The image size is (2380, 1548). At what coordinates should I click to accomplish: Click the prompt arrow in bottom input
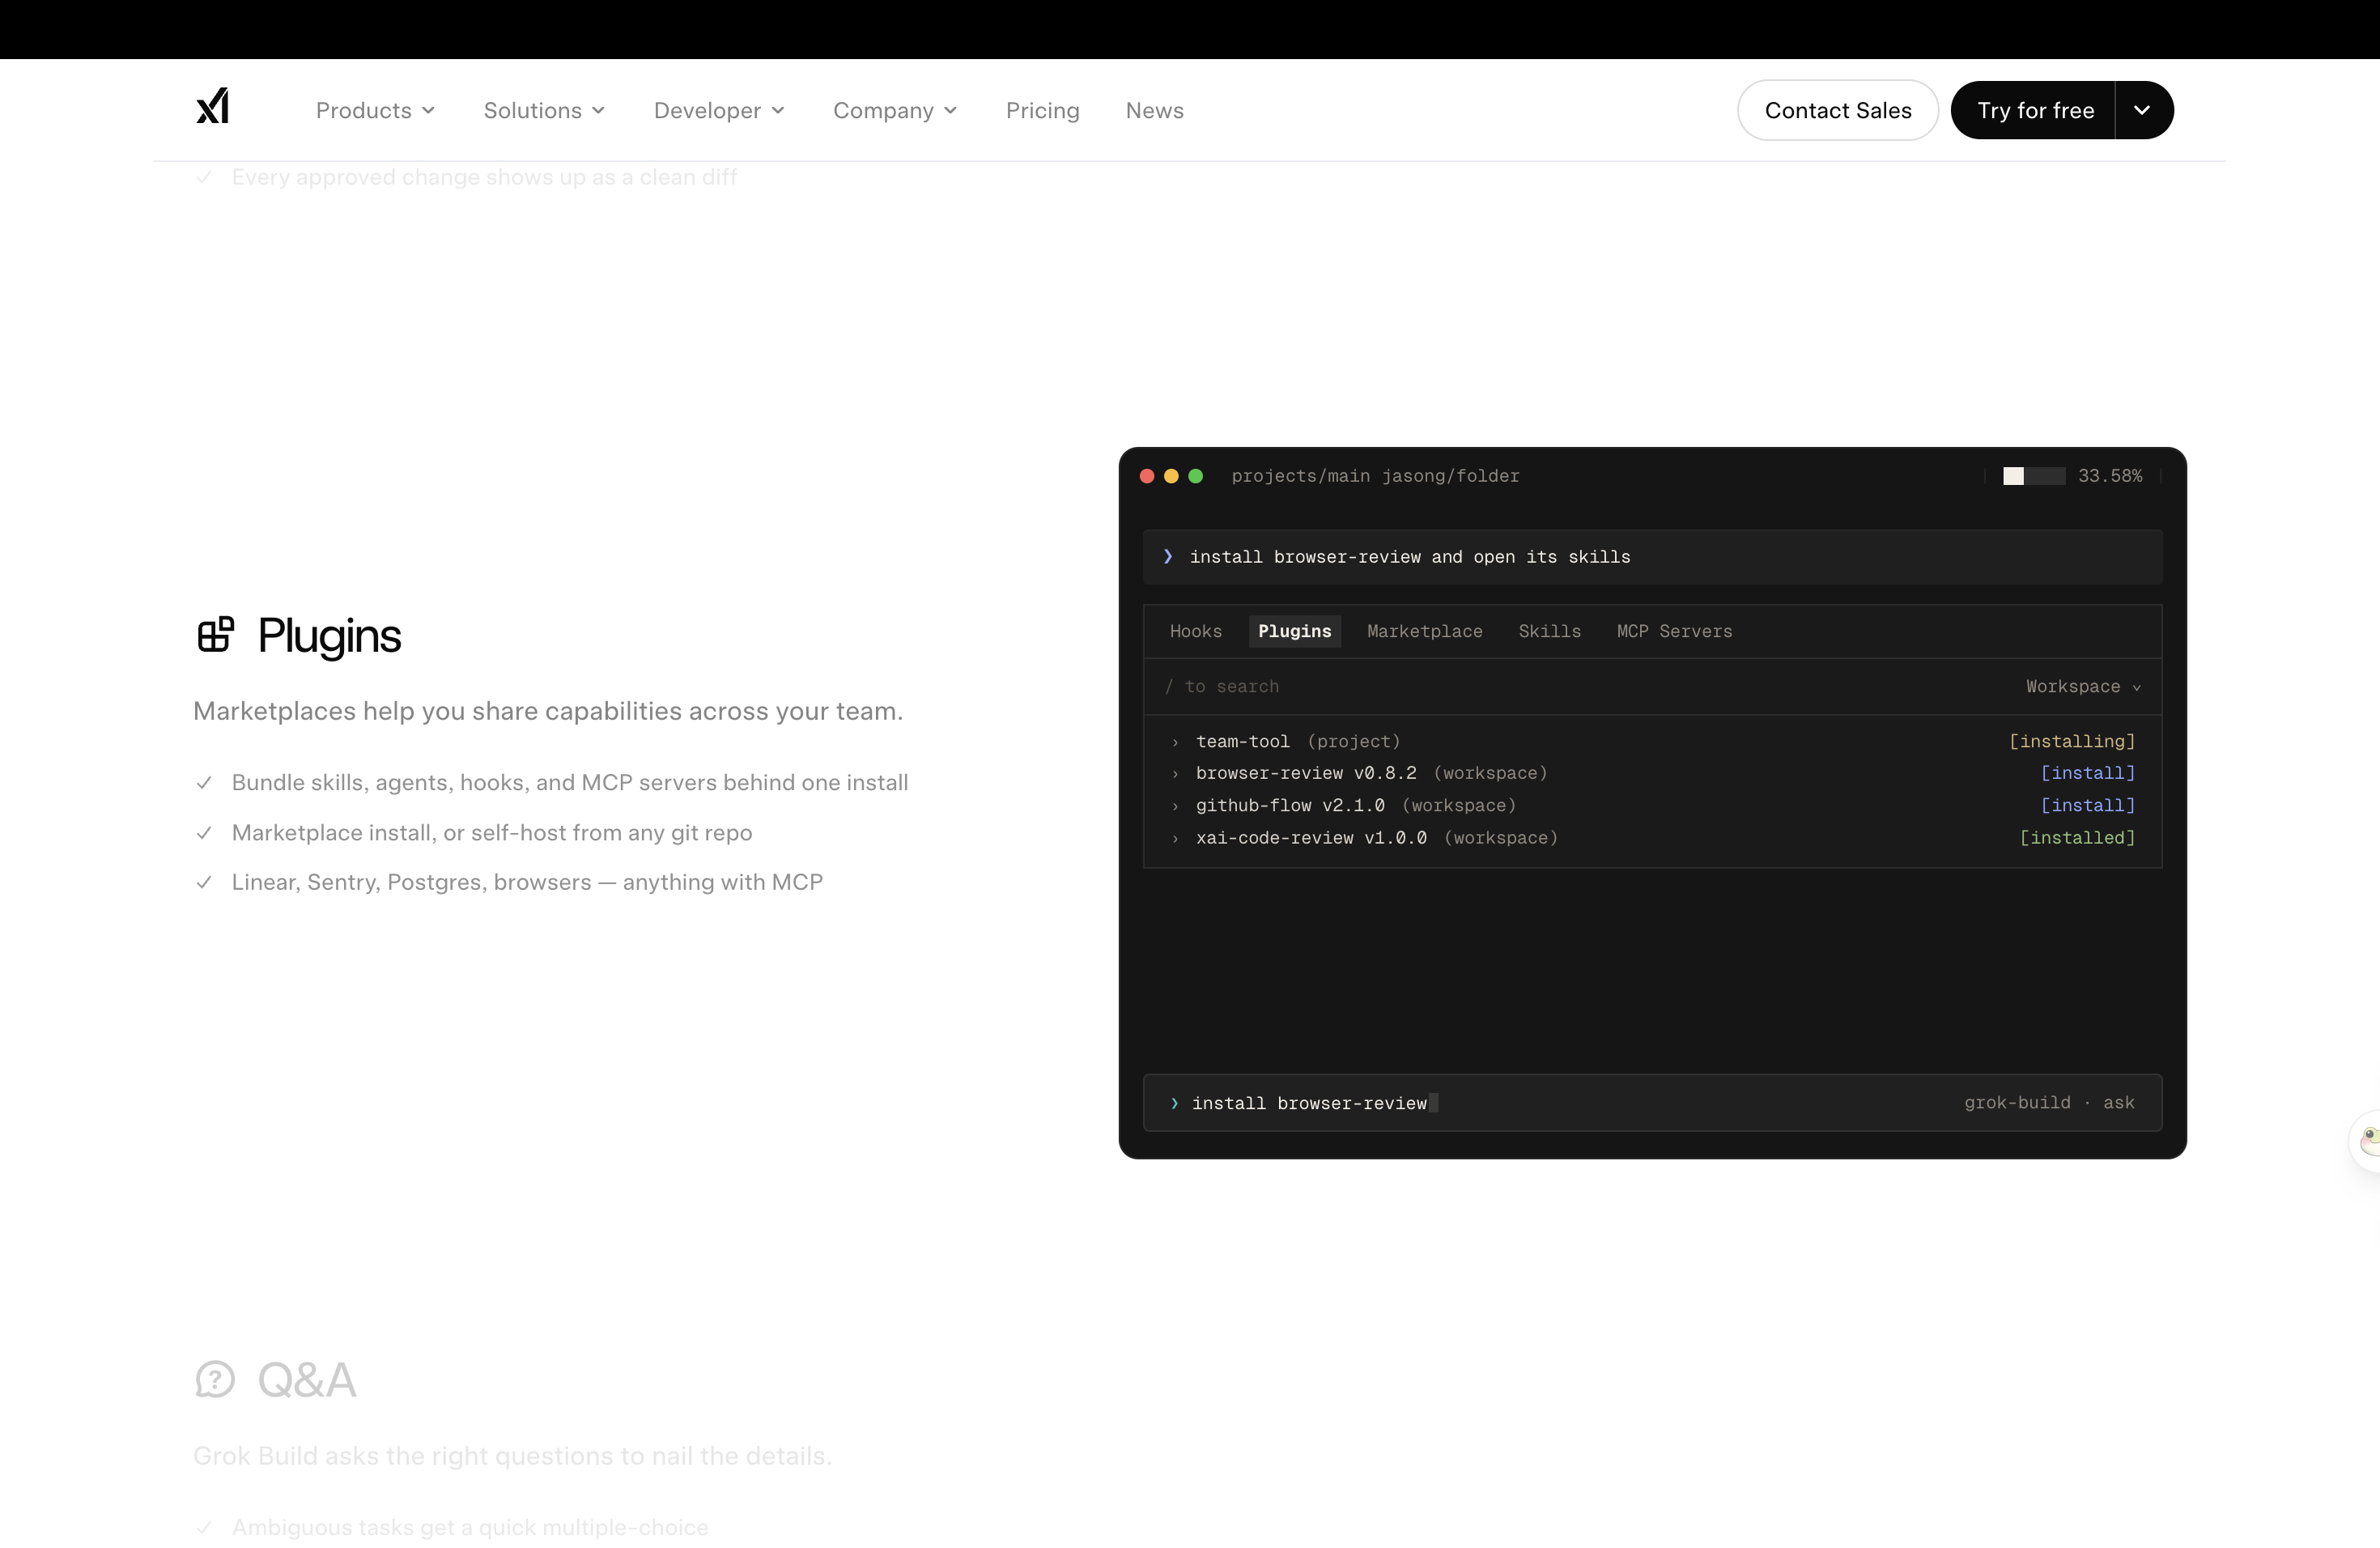coord(1175,1103)
